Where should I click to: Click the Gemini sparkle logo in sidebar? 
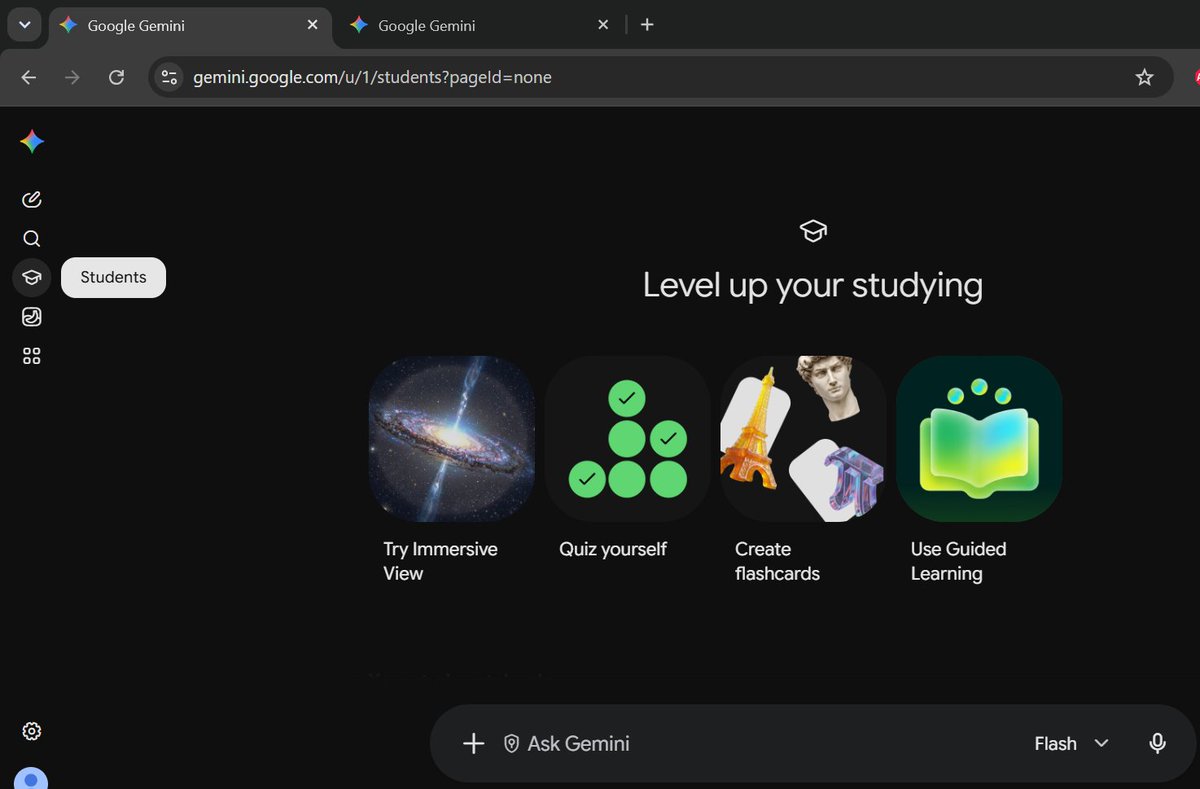32,142
